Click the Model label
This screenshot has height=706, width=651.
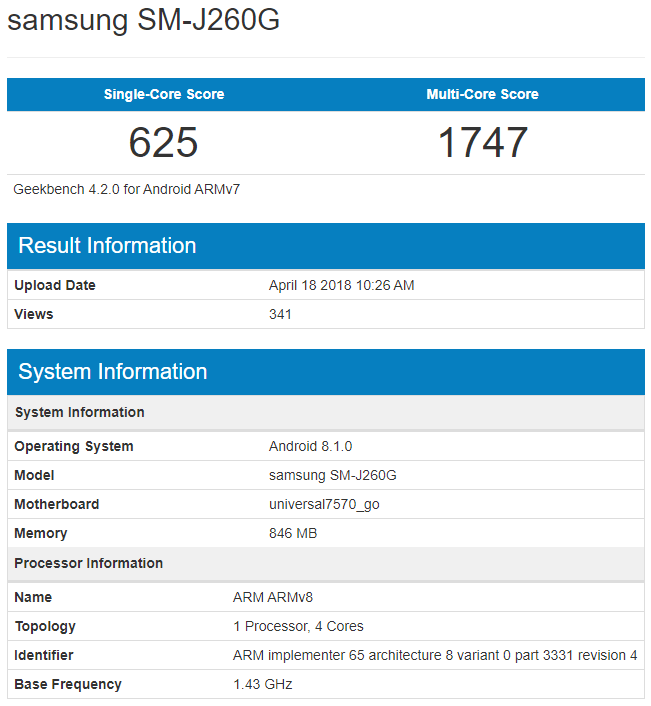(x=34, y=475)
